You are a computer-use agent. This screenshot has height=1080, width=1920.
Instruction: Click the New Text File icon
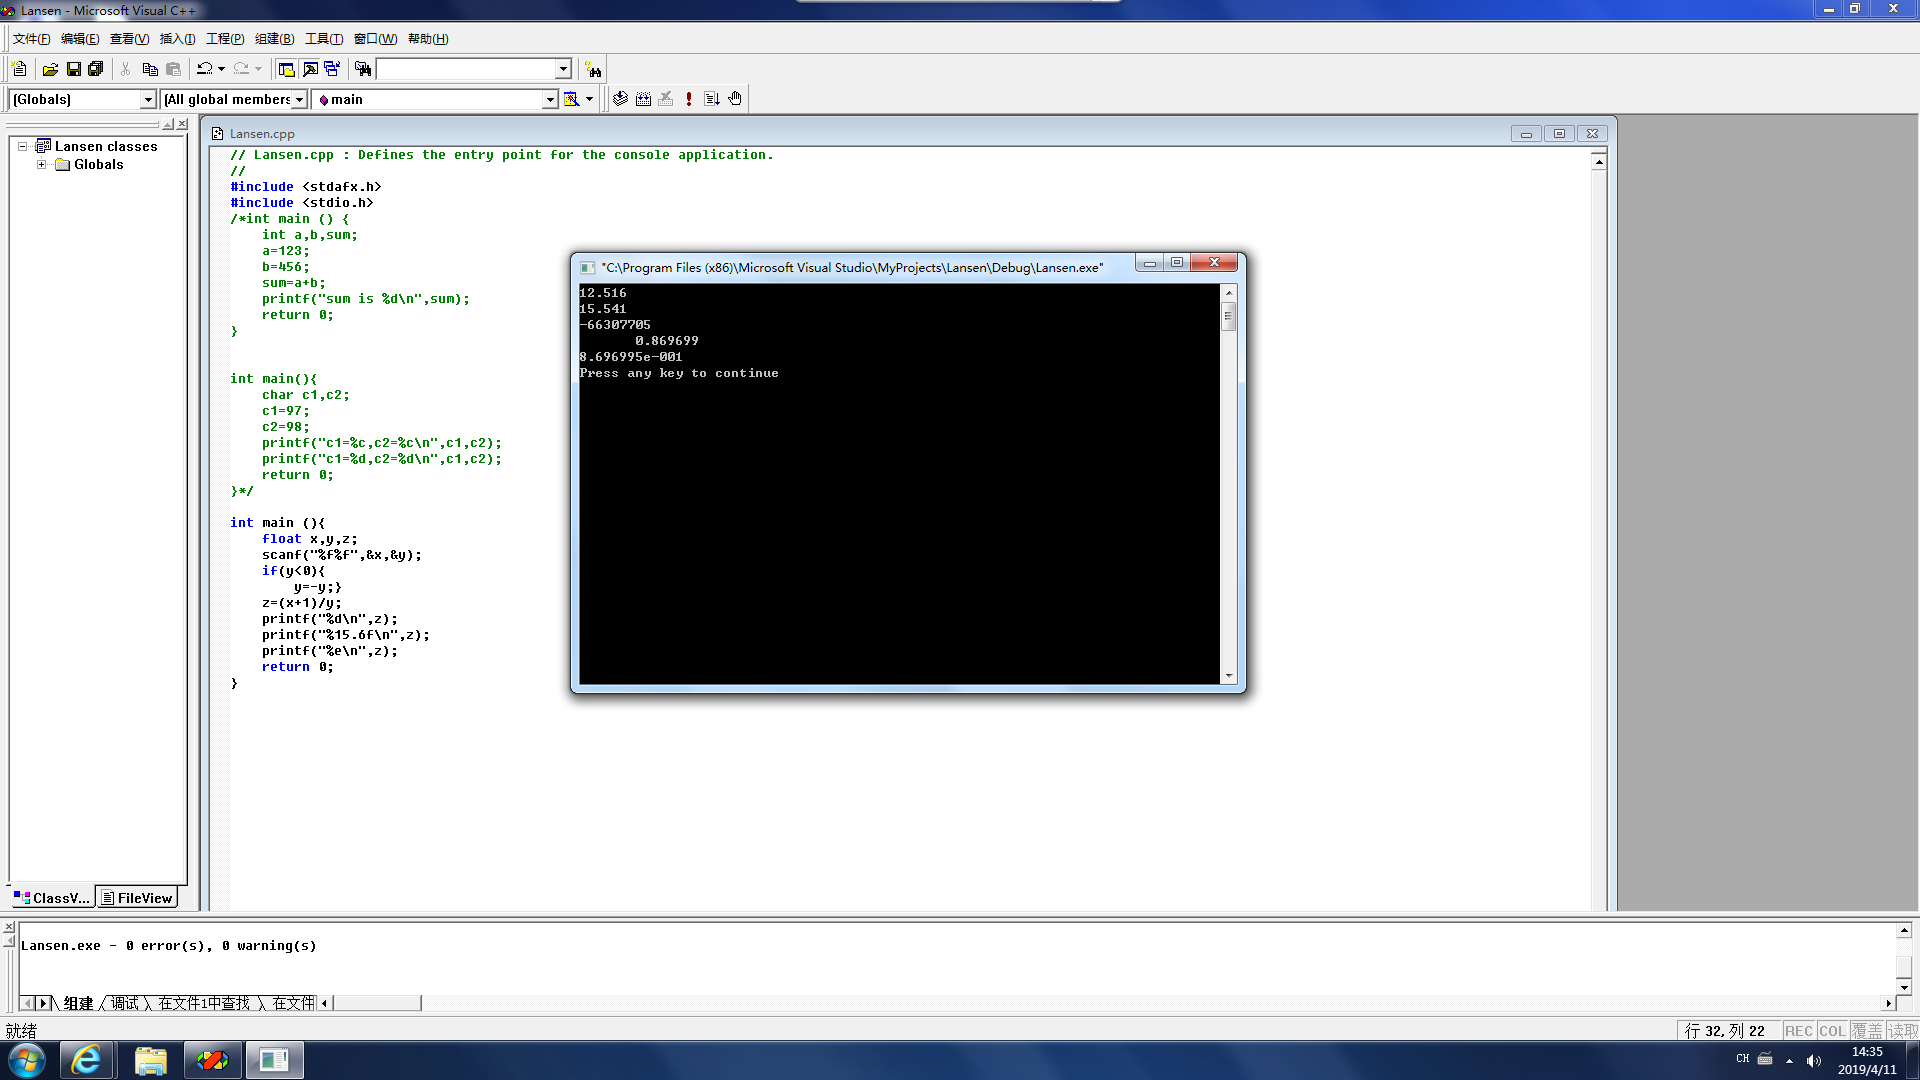[19, 69]
